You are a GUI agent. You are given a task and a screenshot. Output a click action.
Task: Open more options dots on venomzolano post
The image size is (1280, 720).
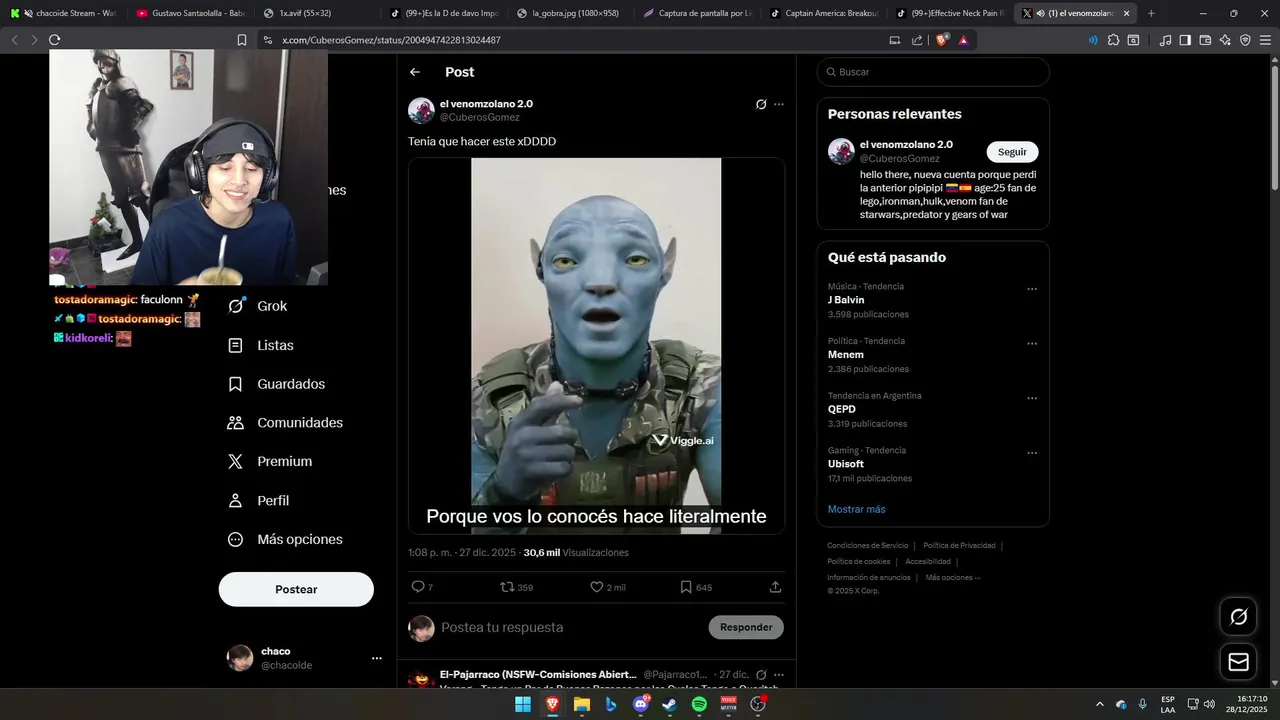tap(779, 104)
